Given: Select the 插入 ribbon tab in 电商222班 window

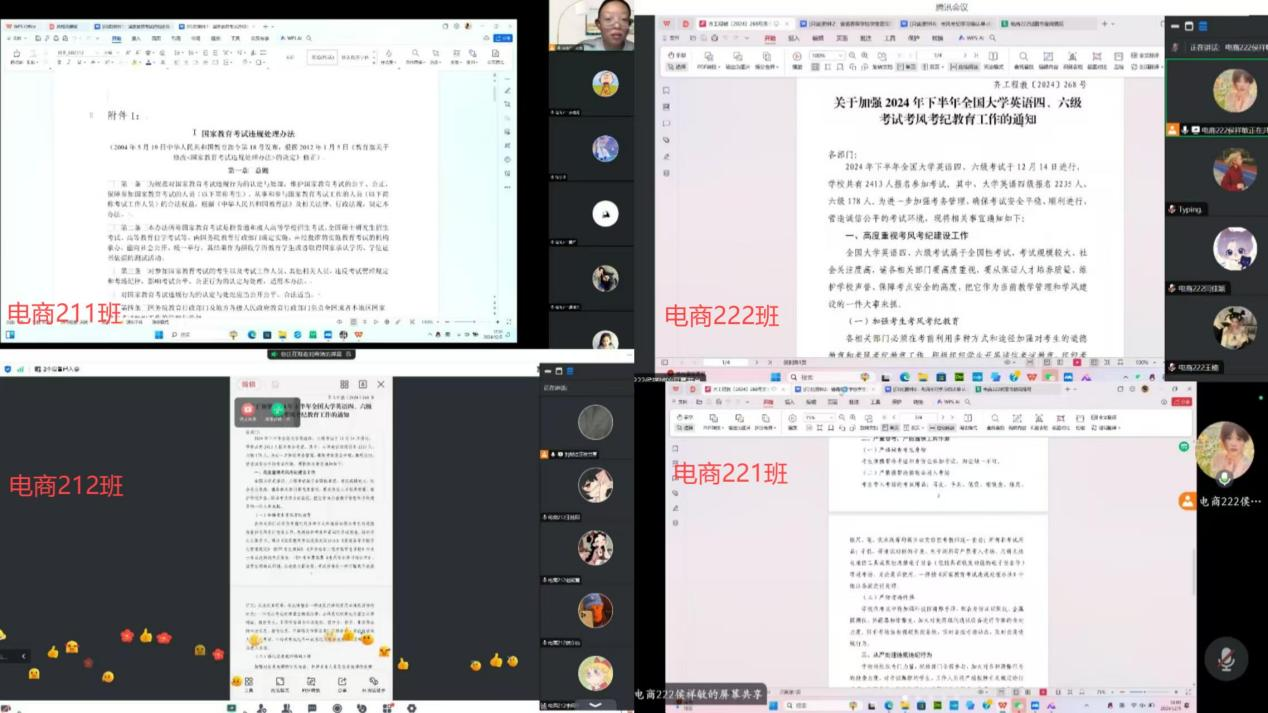Looking at the screenshot, I should pyautogui.click(x=793, y=38).
